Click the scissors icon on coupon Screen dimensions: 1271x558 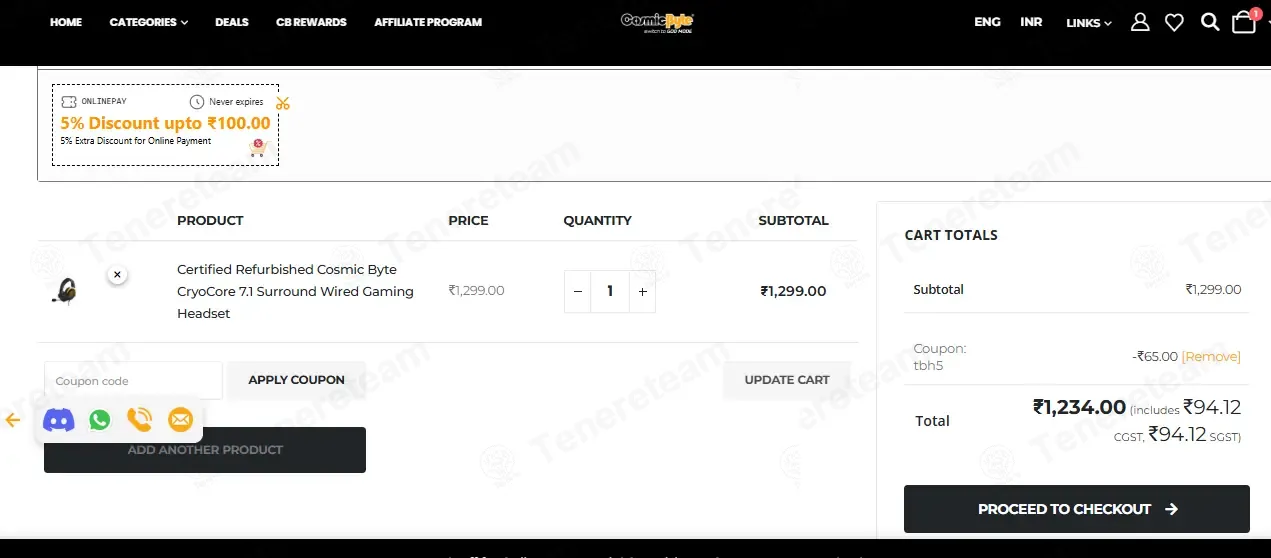click(x=283, y=103)
